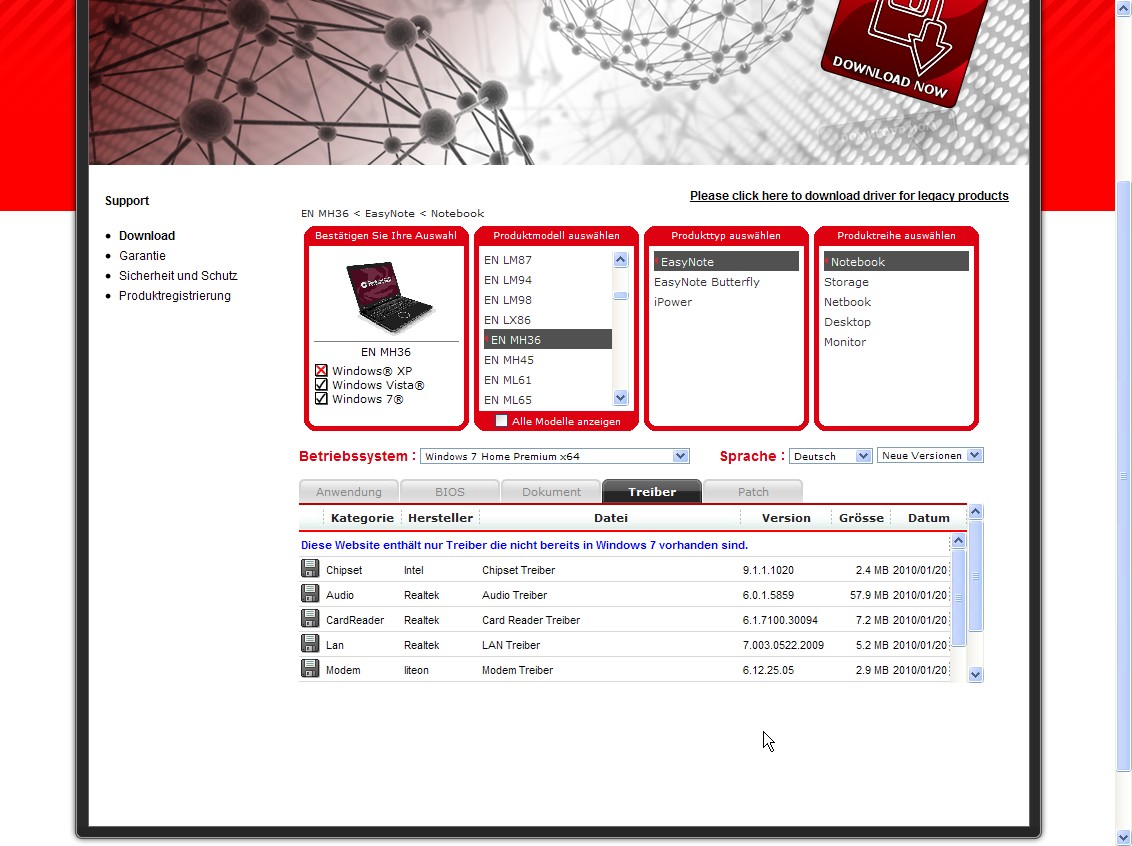Open the Produktregistrierung link
Screen dimensions: 1132x846
click(175, 296)
